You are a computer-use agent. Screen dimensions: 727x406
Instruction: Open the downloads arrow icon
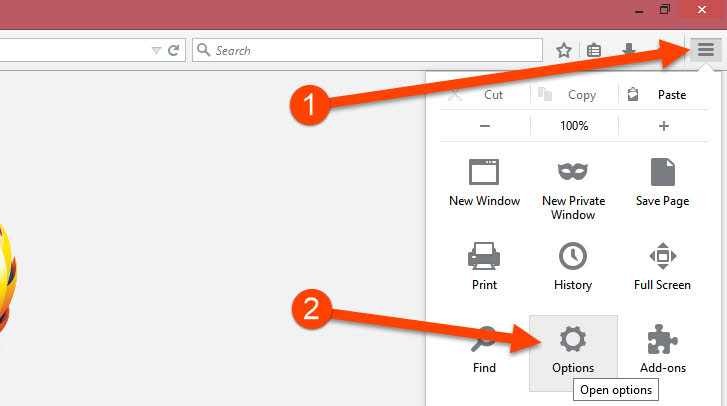tap(629, 49)
